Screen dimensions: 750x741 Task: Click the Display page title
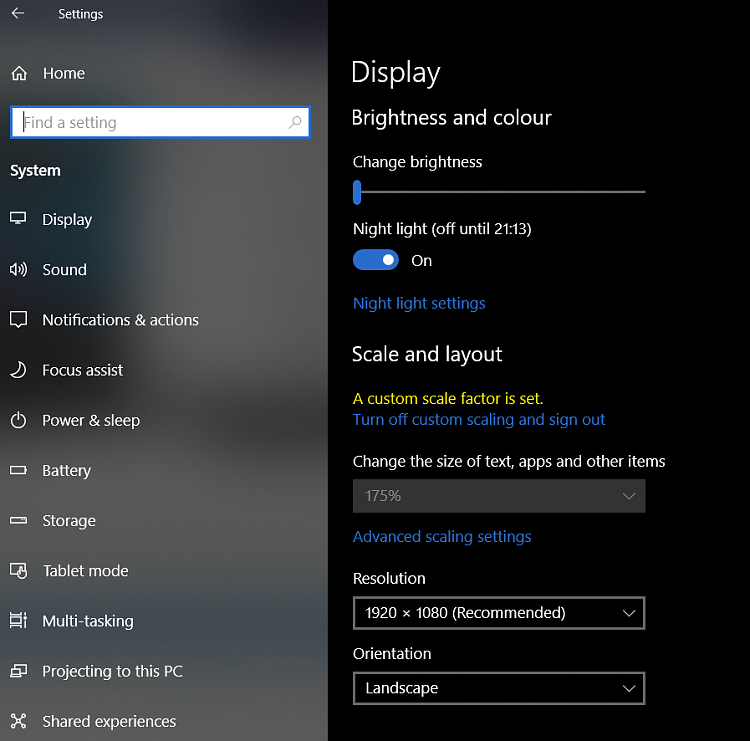coord(396,73)
